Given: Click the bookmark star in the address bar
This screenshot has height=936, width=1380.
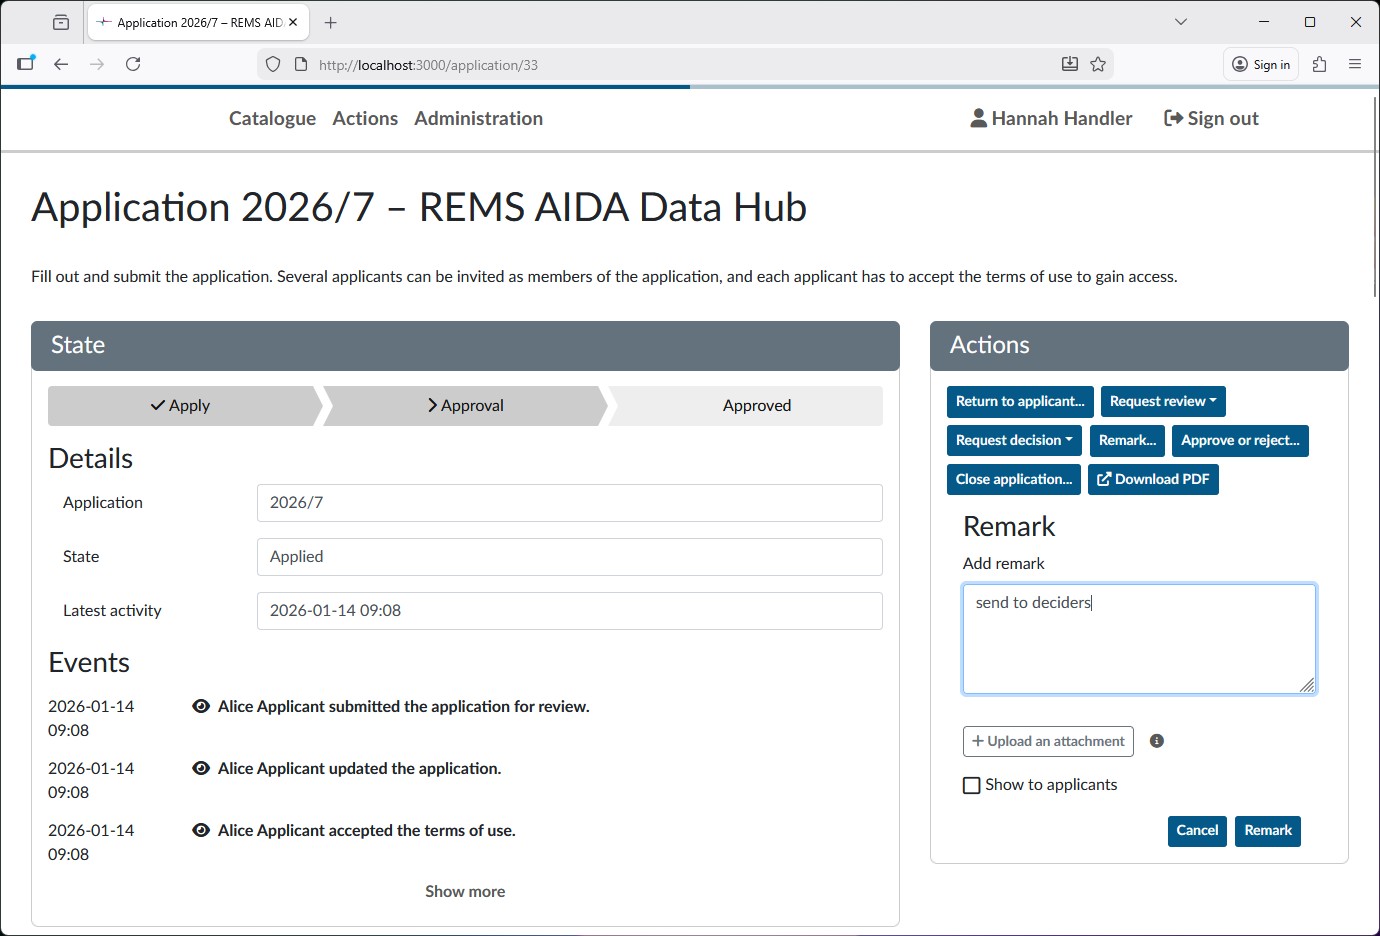Looking at the screenshot, I should click(x=1098, y=63).
